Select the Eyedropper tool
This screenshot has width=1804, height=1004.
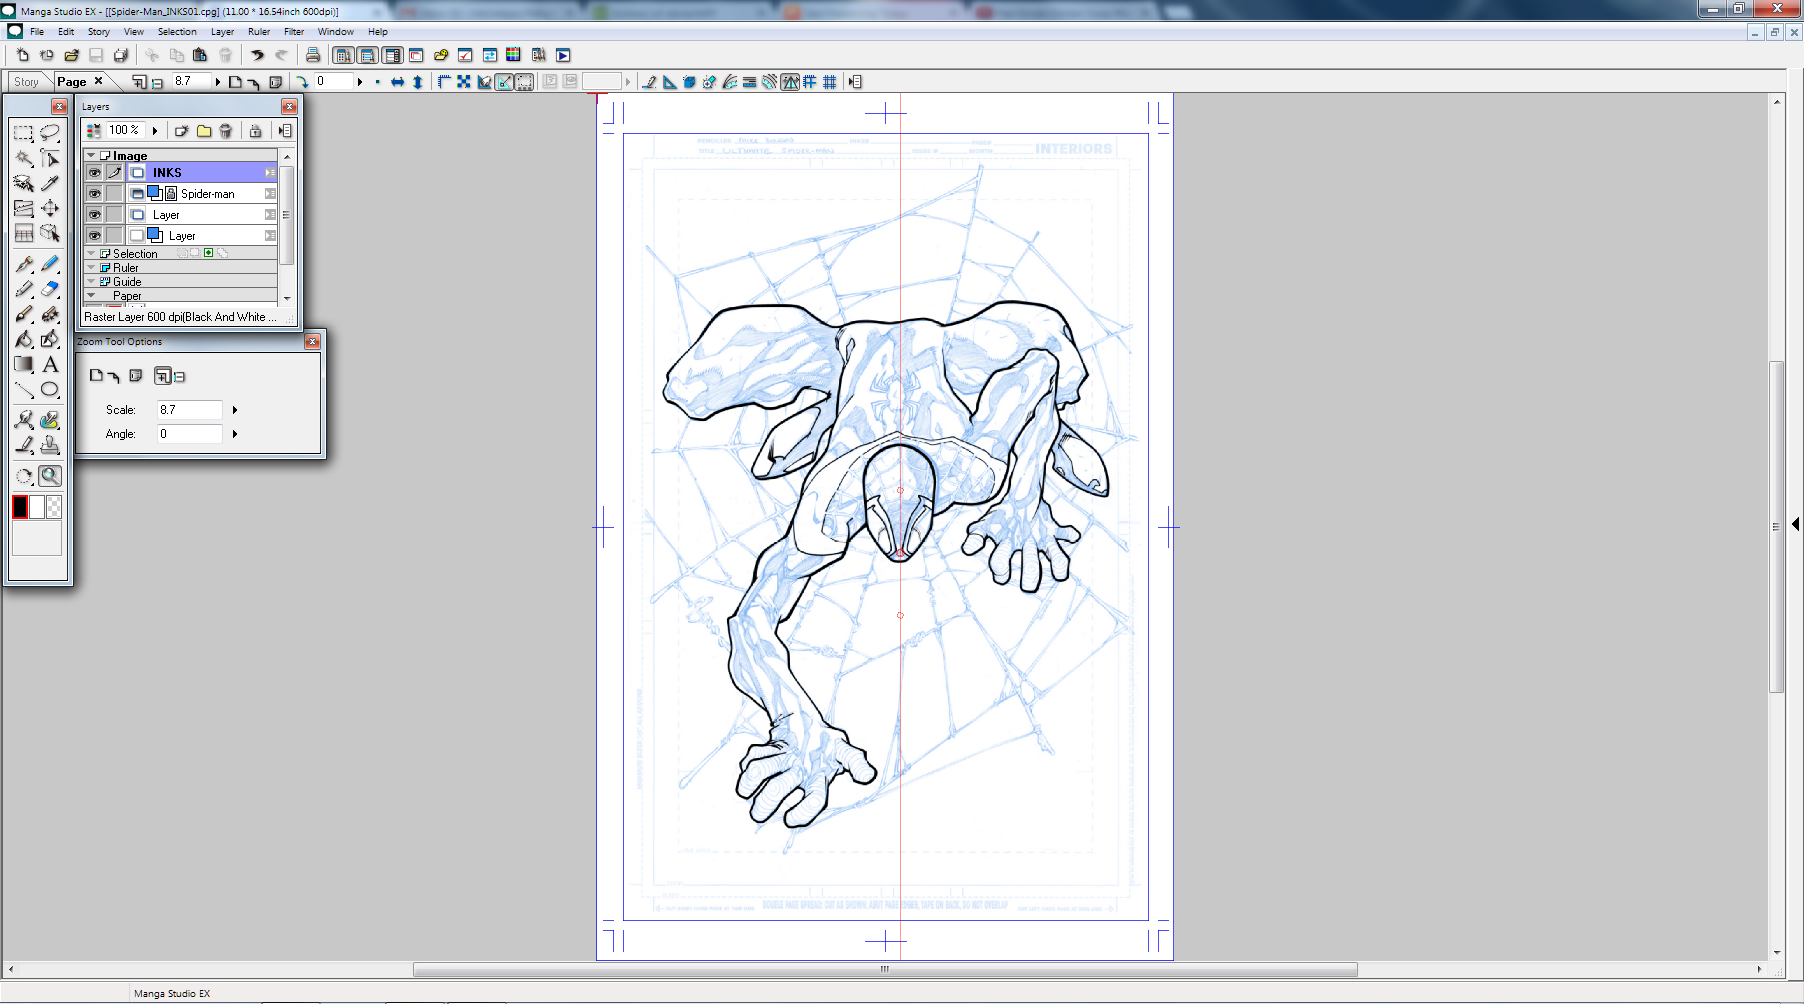[50, 183]
